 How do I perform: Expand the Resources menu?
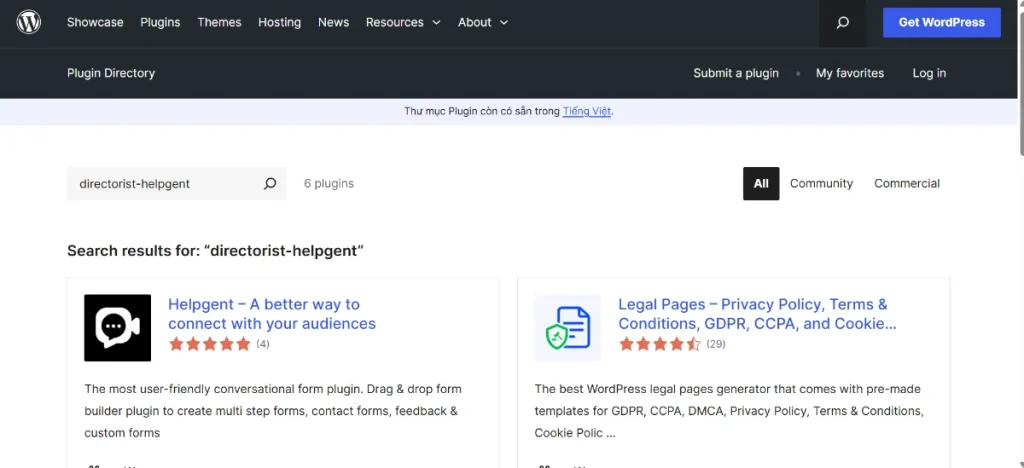(x=403, y=22)
